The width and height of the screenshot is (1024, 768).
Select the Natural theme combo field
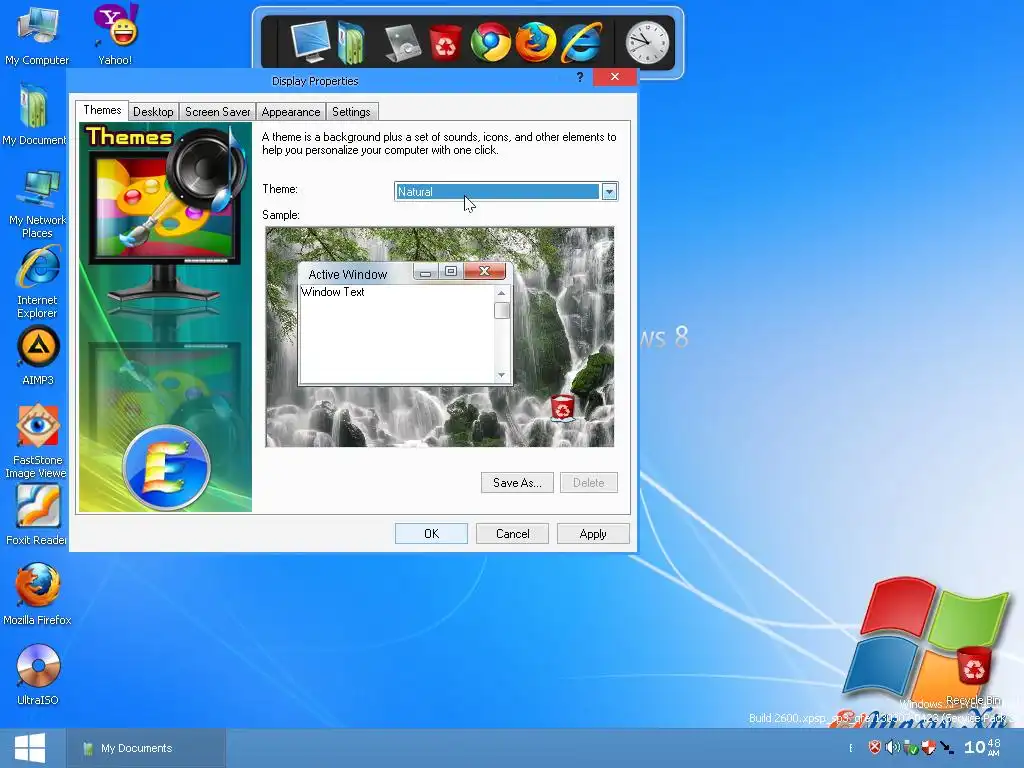pos(506,191)
